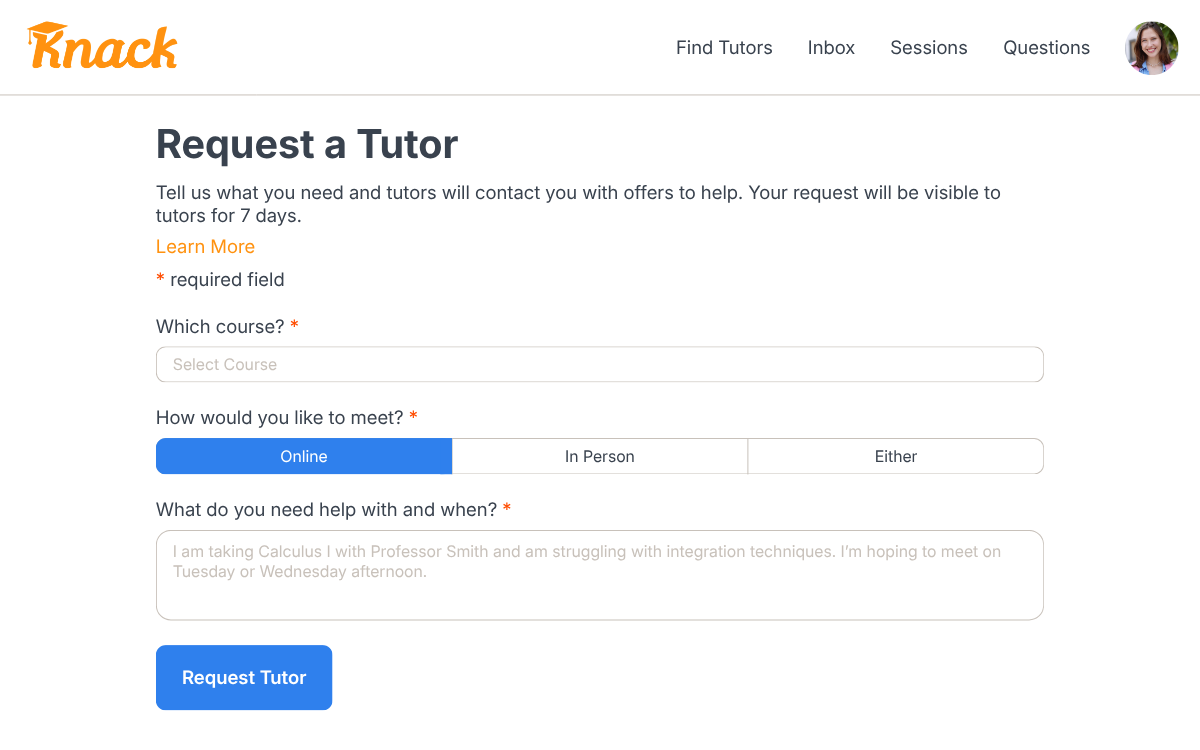This screenshot has height=750, width=1200.
Task: Open the Inbox page
Action: (x=831, y=48)
